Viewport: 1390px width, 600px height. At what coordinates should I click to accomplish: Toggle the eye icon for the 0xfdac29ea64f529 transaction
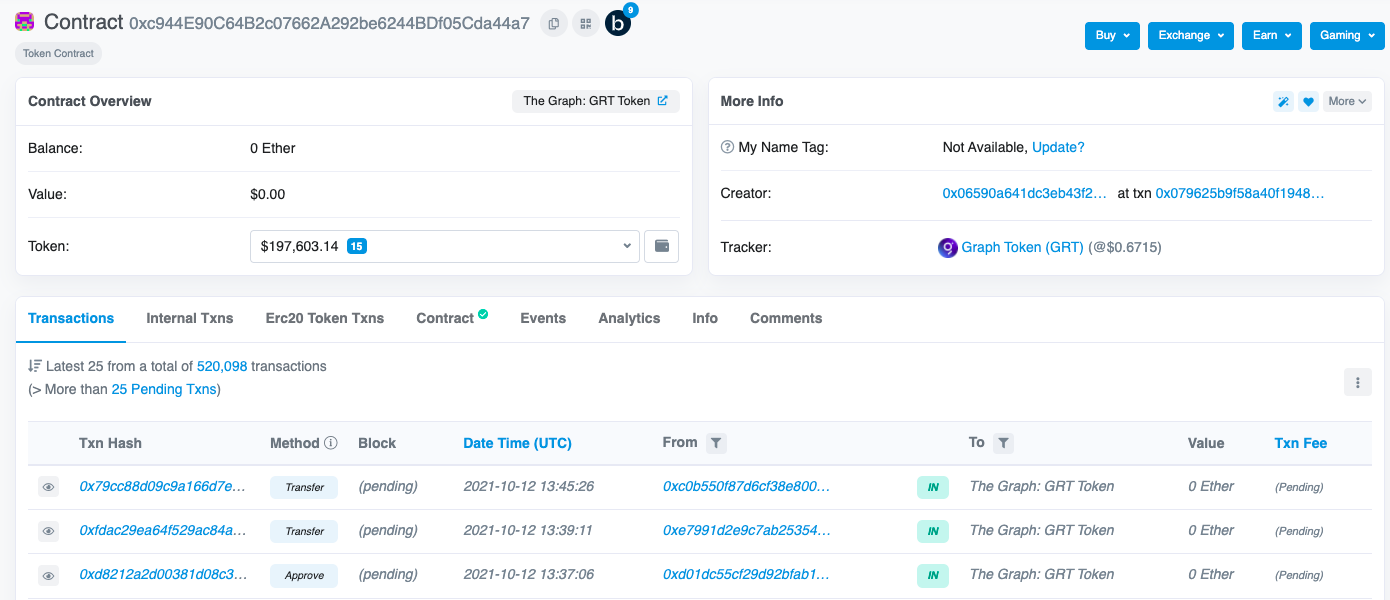pyautogui.click(x=48, y=531)
